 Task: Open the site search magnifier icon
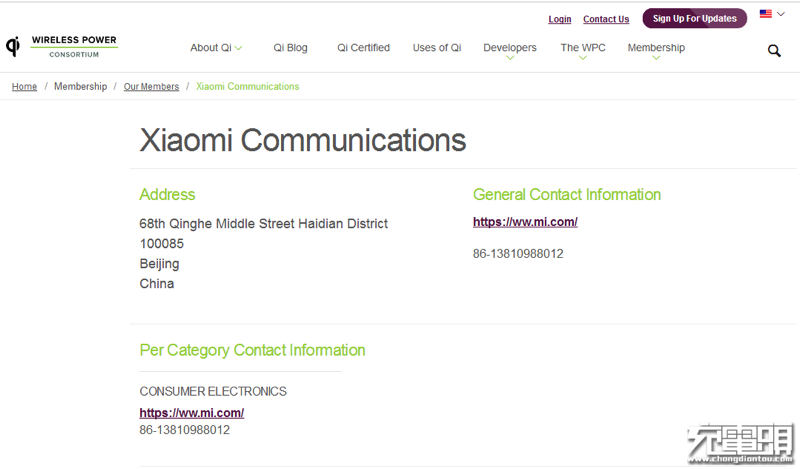(774, 51)
